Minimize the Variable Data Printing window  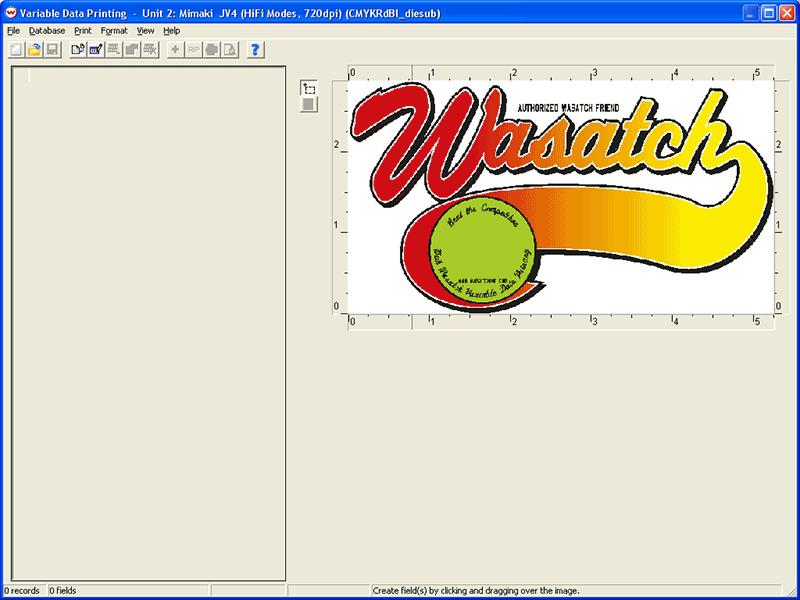click(751, 13)
